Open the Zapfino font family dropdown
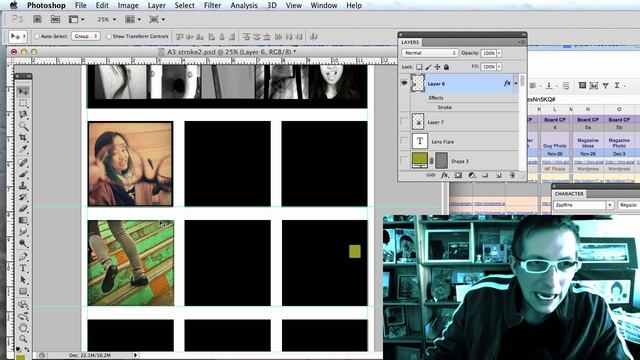The width and height of the screenshot is (640, 360). pyautogui.click(x=609, y=205)
